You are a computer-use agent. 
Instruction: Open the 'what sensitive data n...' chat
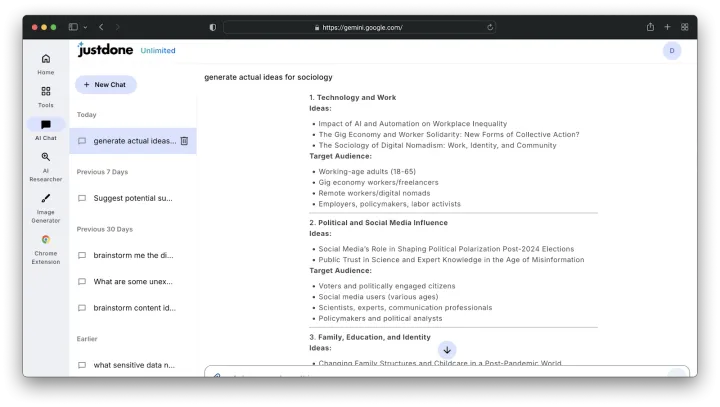(133, 365)
